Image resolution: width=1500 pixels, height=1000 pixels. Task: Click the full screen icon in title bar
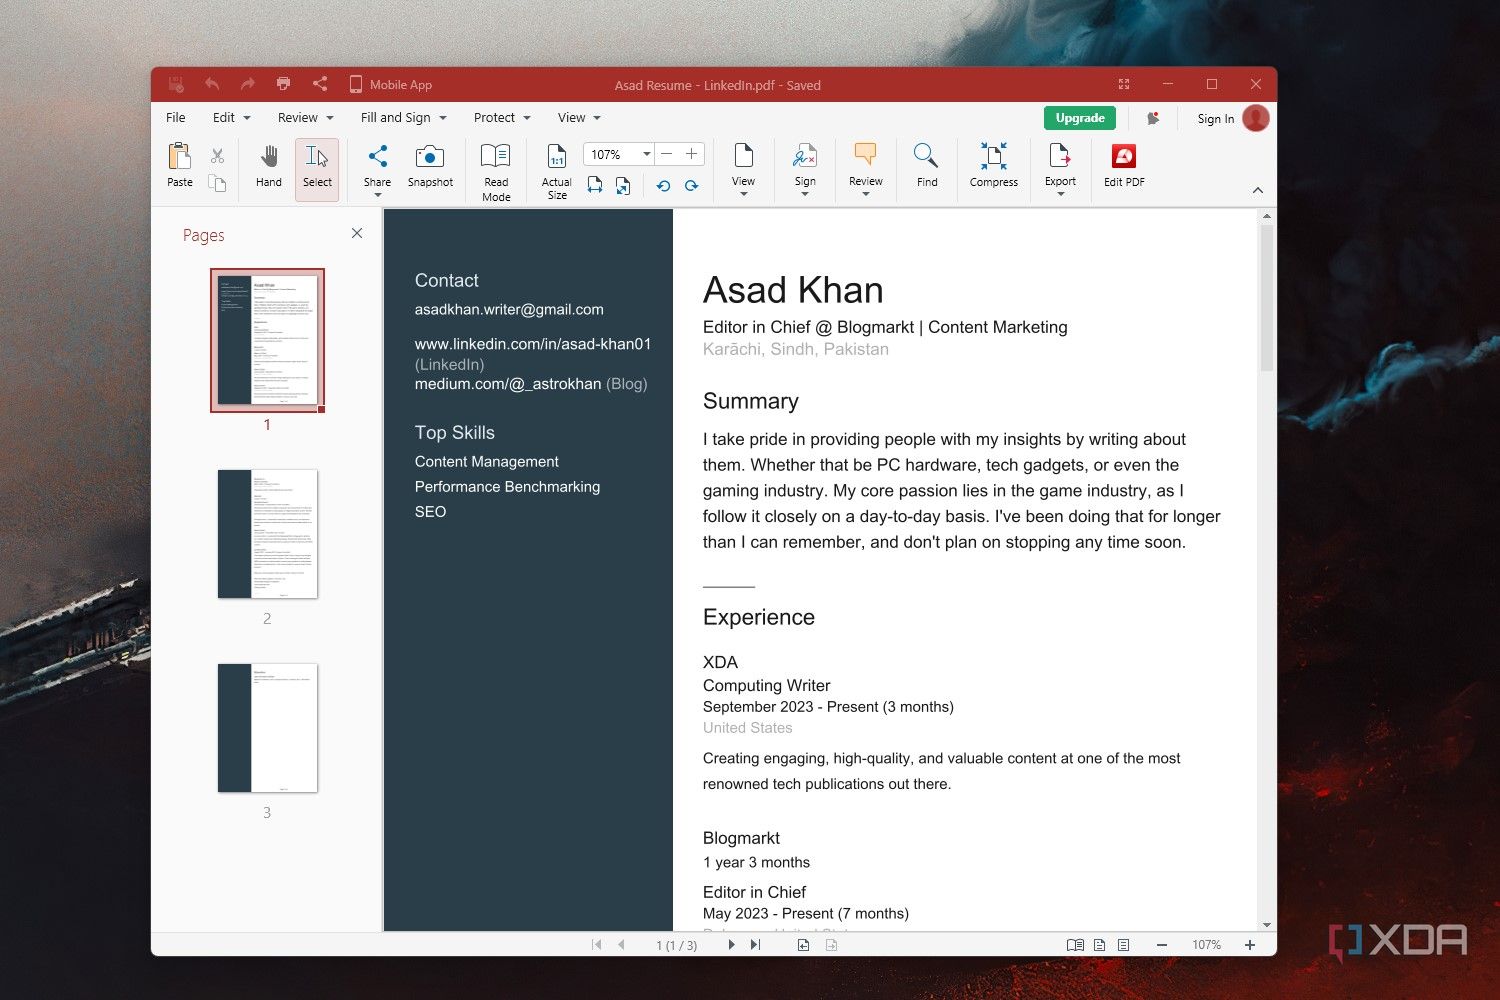(1124, 85)
